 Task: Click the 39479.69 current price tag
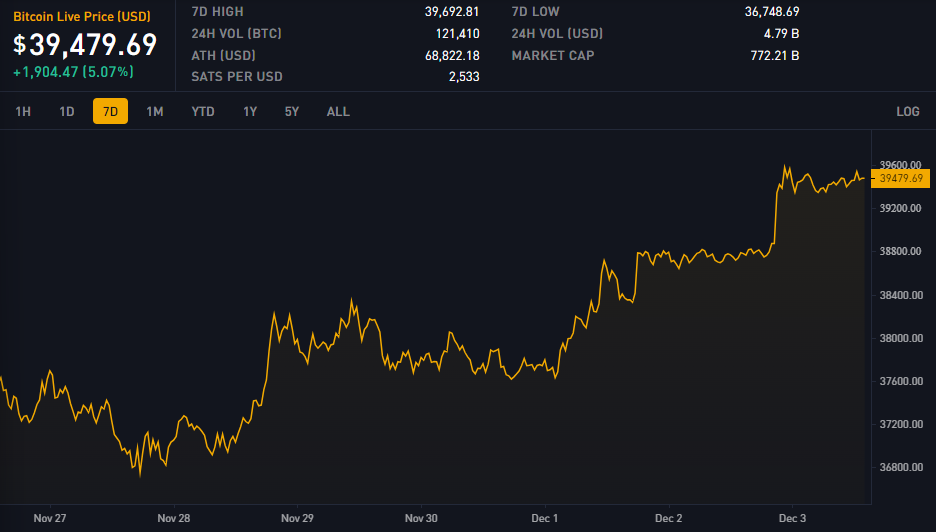click(x=901, y=178)
